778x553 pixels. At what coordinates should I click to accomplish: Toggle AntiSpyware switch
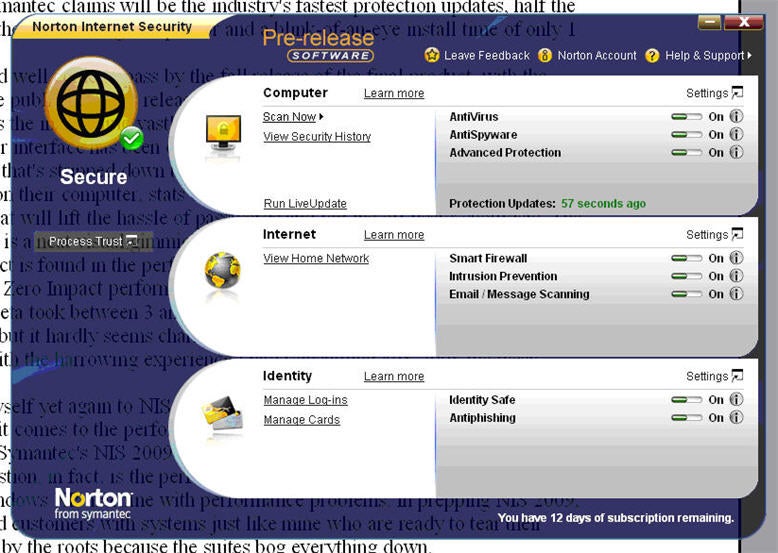pos(687,134)
